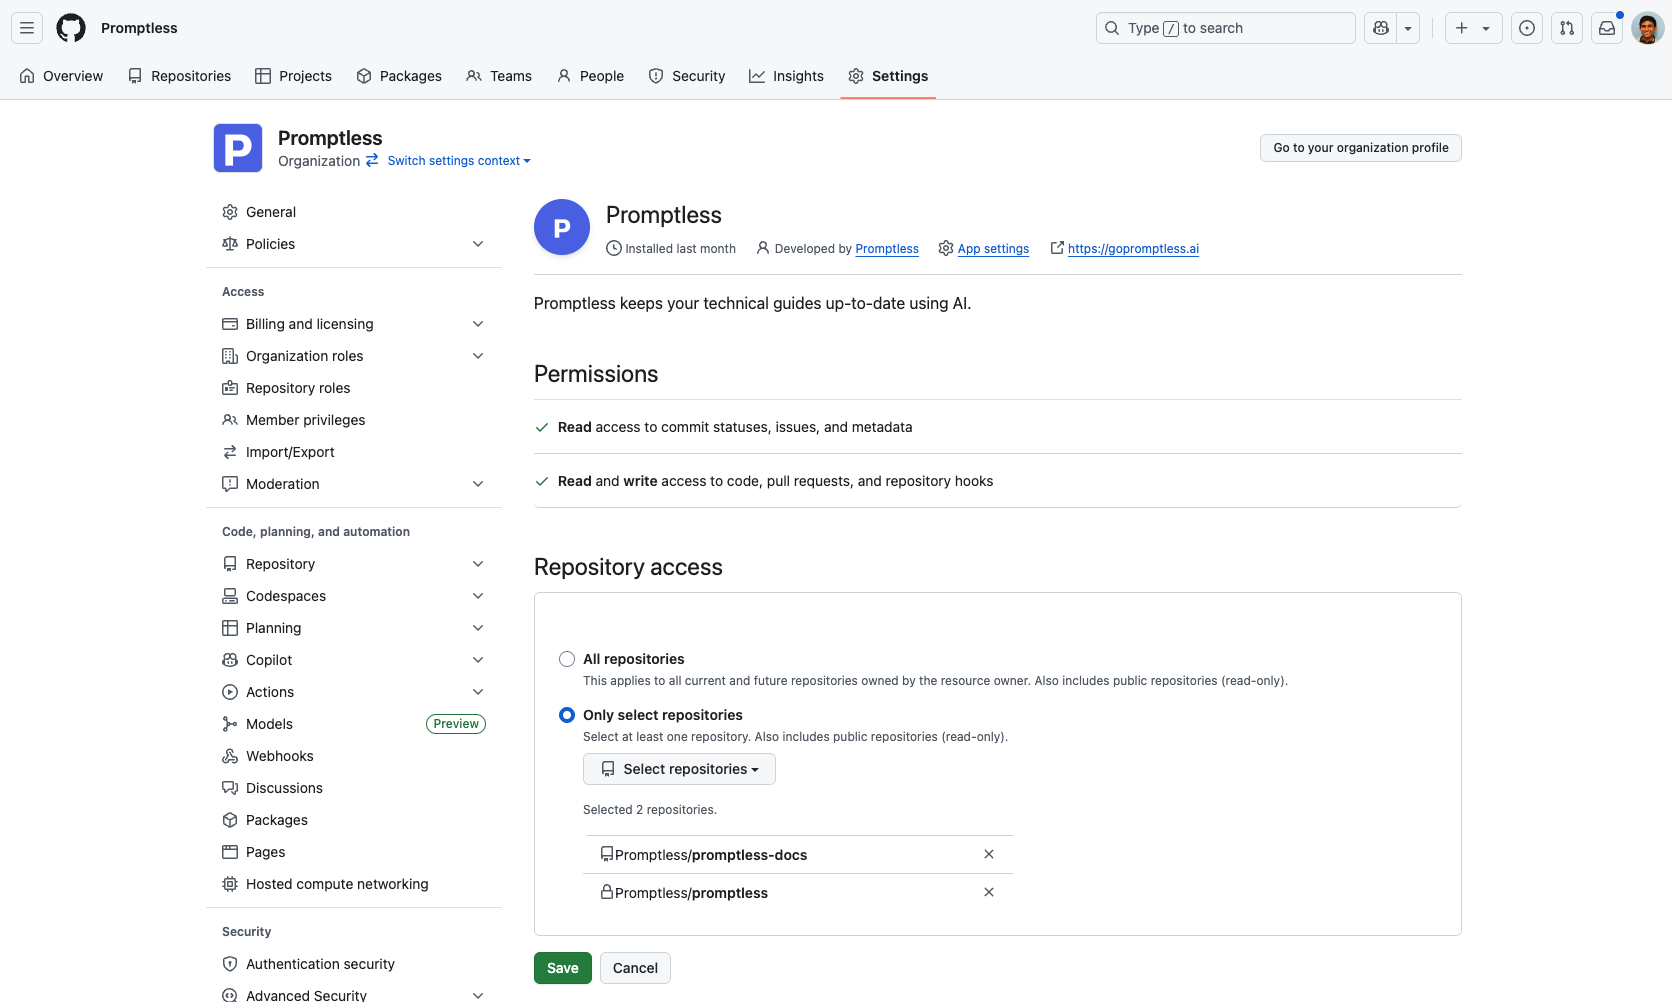Image resolution: width=1672 pixels, height=1002 pixels.
Task: Switch to the People tab
Action: (590, 76)
